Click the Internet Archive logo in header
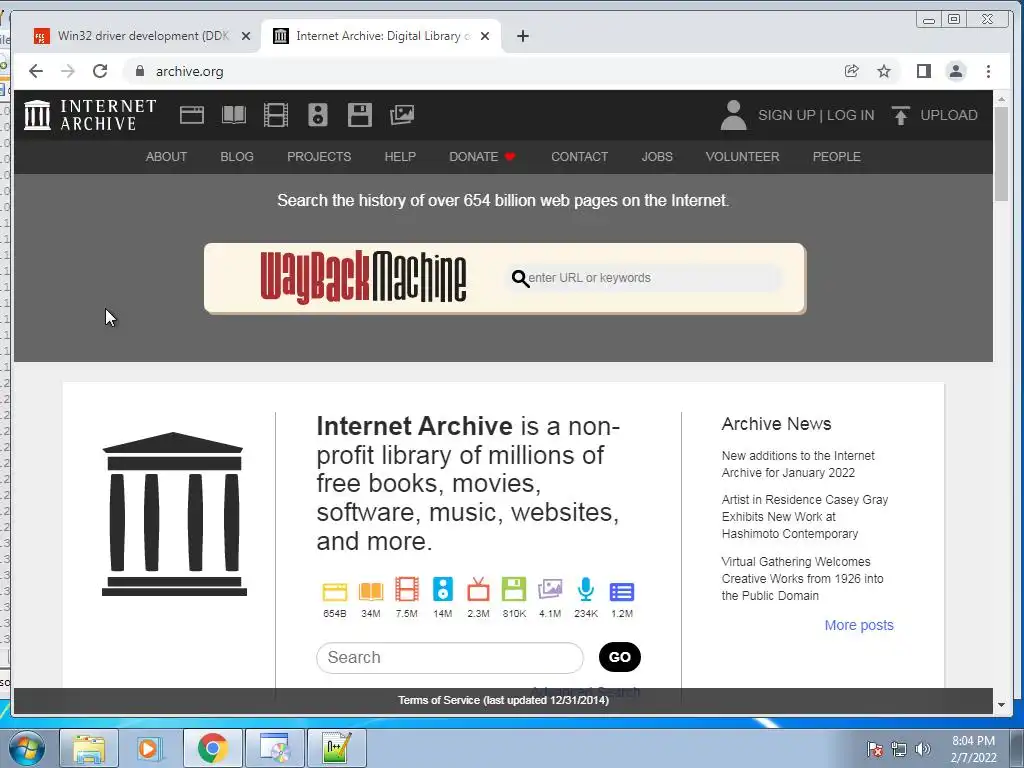The height and width of the screenshot is (768, 1024). (x=90, y=115)
